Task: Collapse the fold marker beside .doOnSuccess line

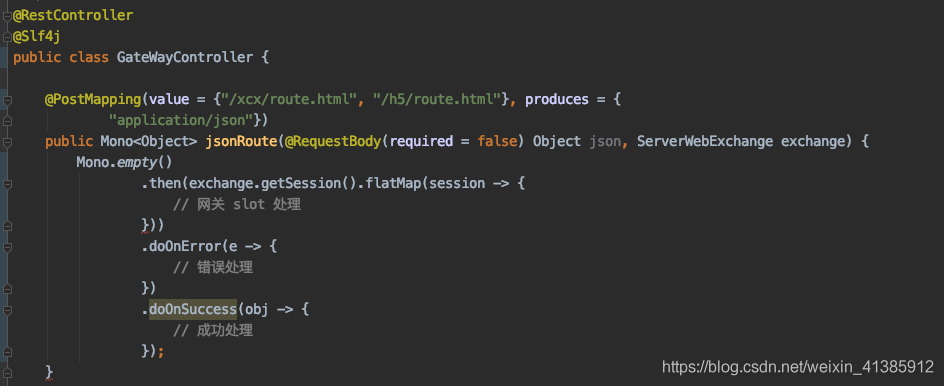Action: pos(7,311)
